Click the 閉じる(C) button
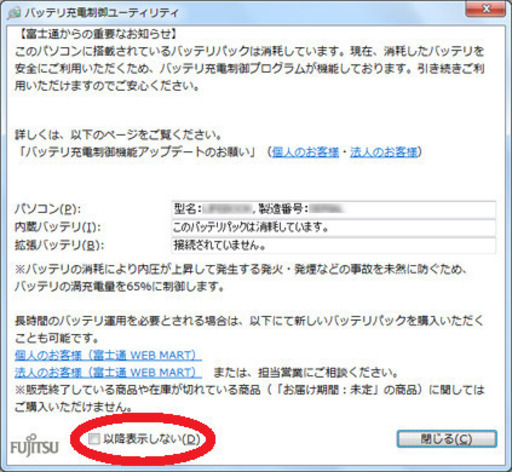Viewport: 512px width, 472px height. coord(447,439)
